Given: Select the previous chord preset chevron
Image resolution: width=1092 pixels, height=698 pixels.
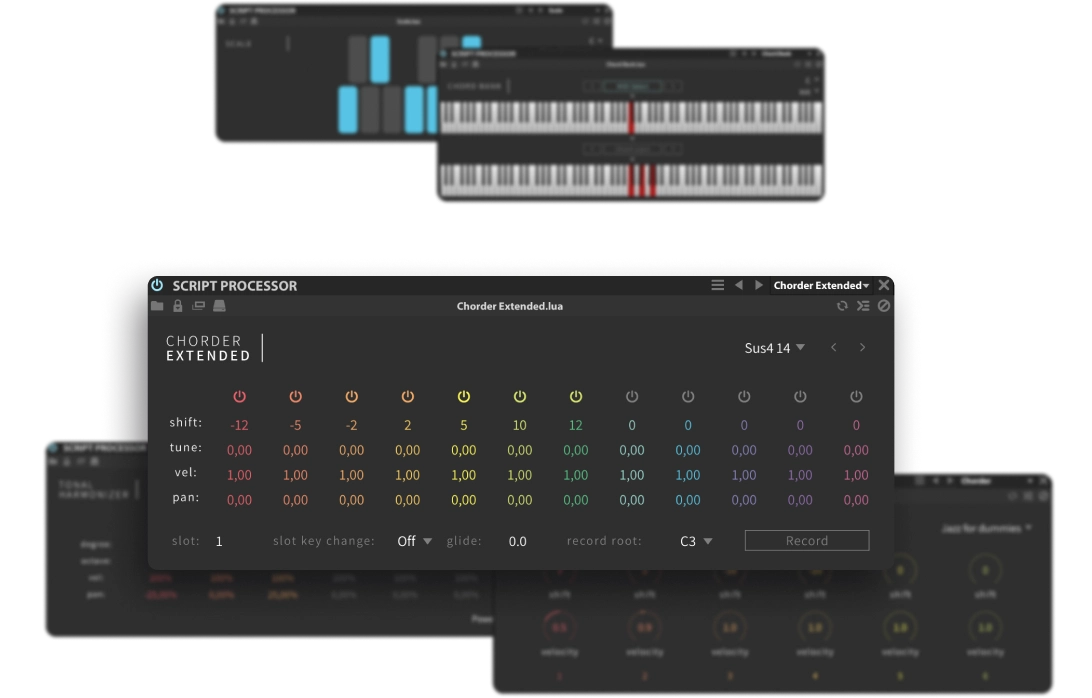Looking at the screenshot, I should pyautogui.click(x=833, y=348).
